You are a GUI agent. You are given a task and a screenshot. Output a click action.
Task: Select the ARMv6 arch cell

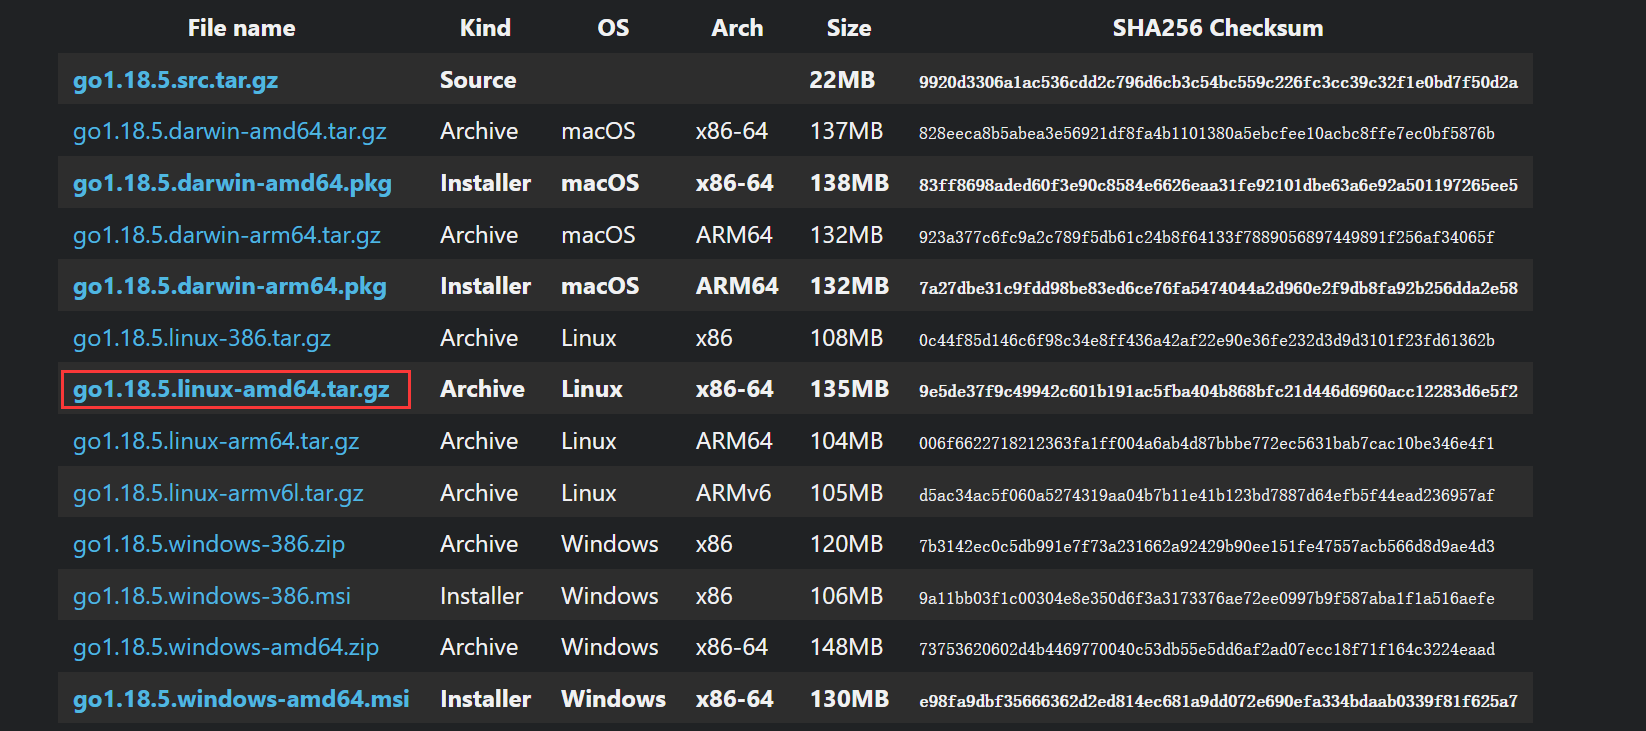tap(733, 493)
